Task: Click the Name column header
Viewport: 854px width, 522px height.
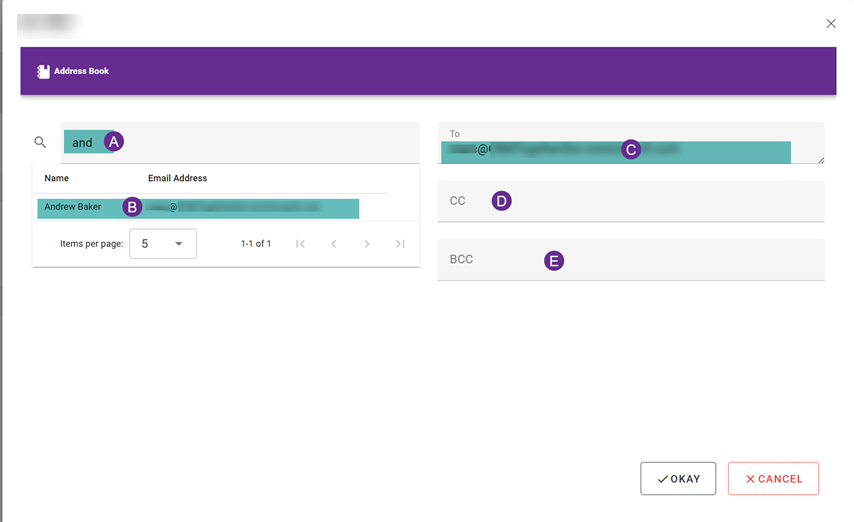Action: point(57,178)
